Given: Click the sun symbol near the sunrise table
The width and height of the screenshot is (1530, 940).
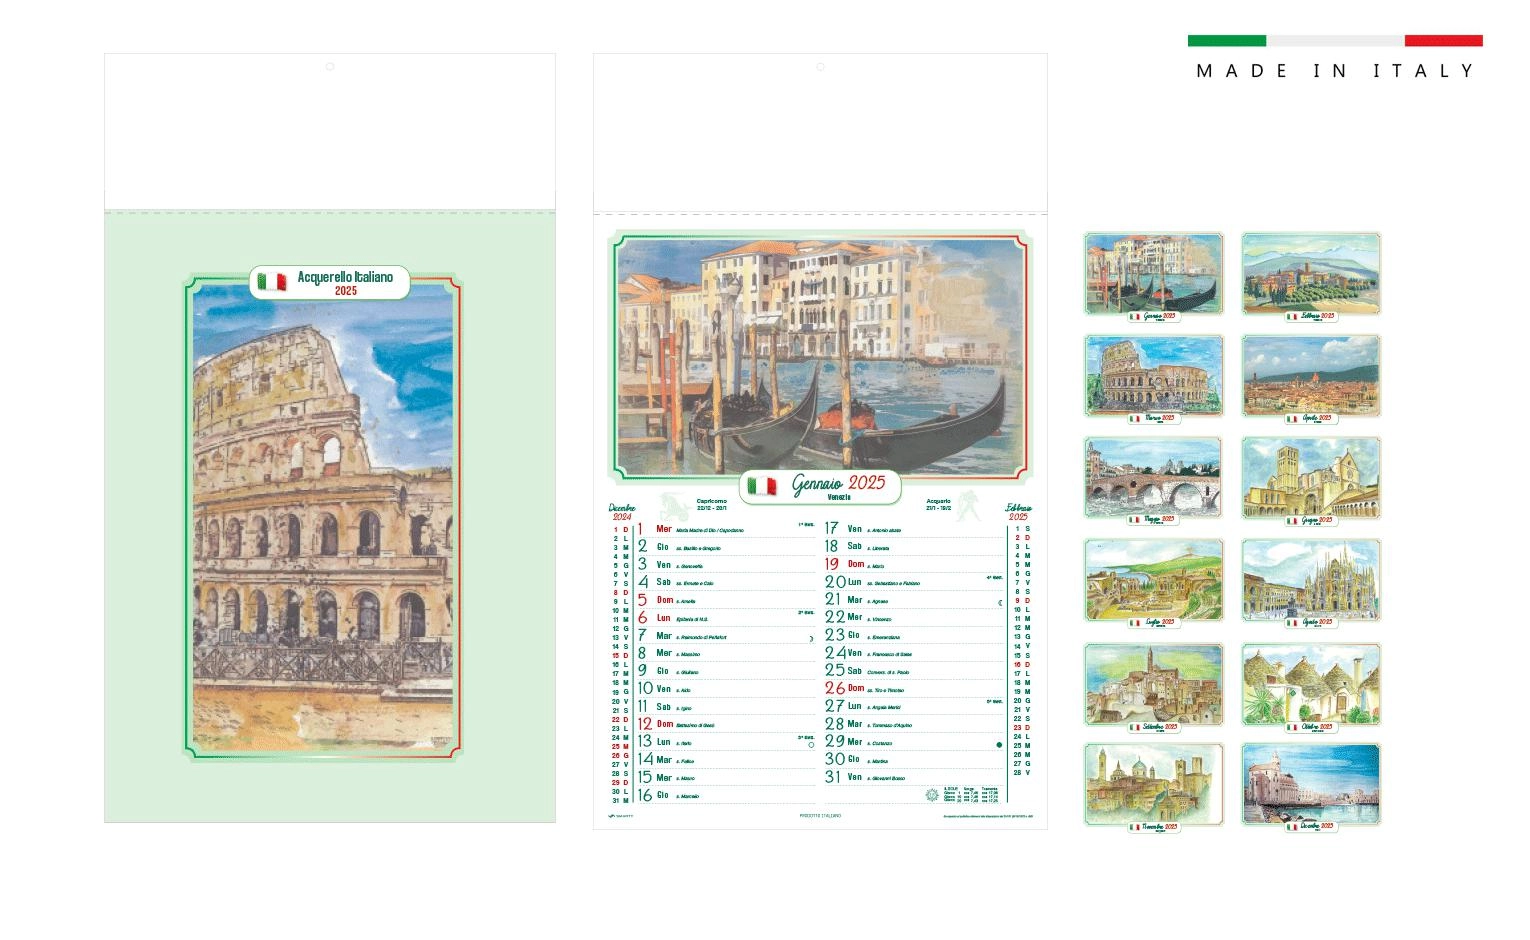Looking at the screenshot, I should 933,795.
